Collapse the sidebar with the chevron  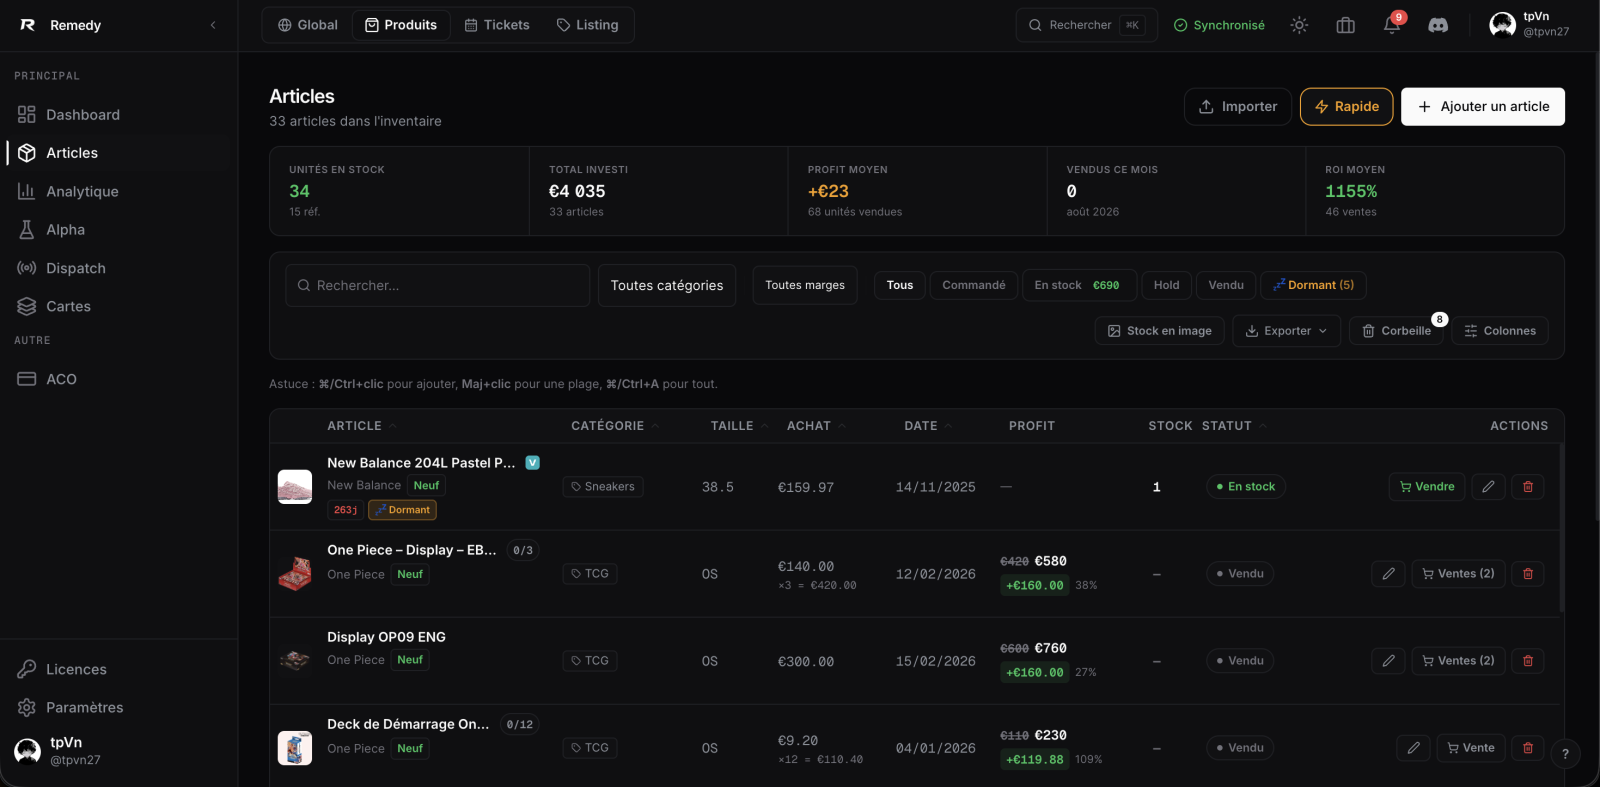(x=213, y=25)
